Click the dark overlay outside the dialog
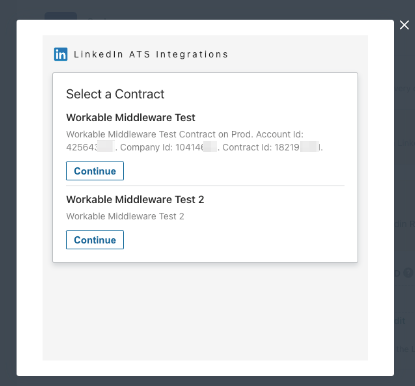The width and height of the screenshot is (415, 386). 8,200
